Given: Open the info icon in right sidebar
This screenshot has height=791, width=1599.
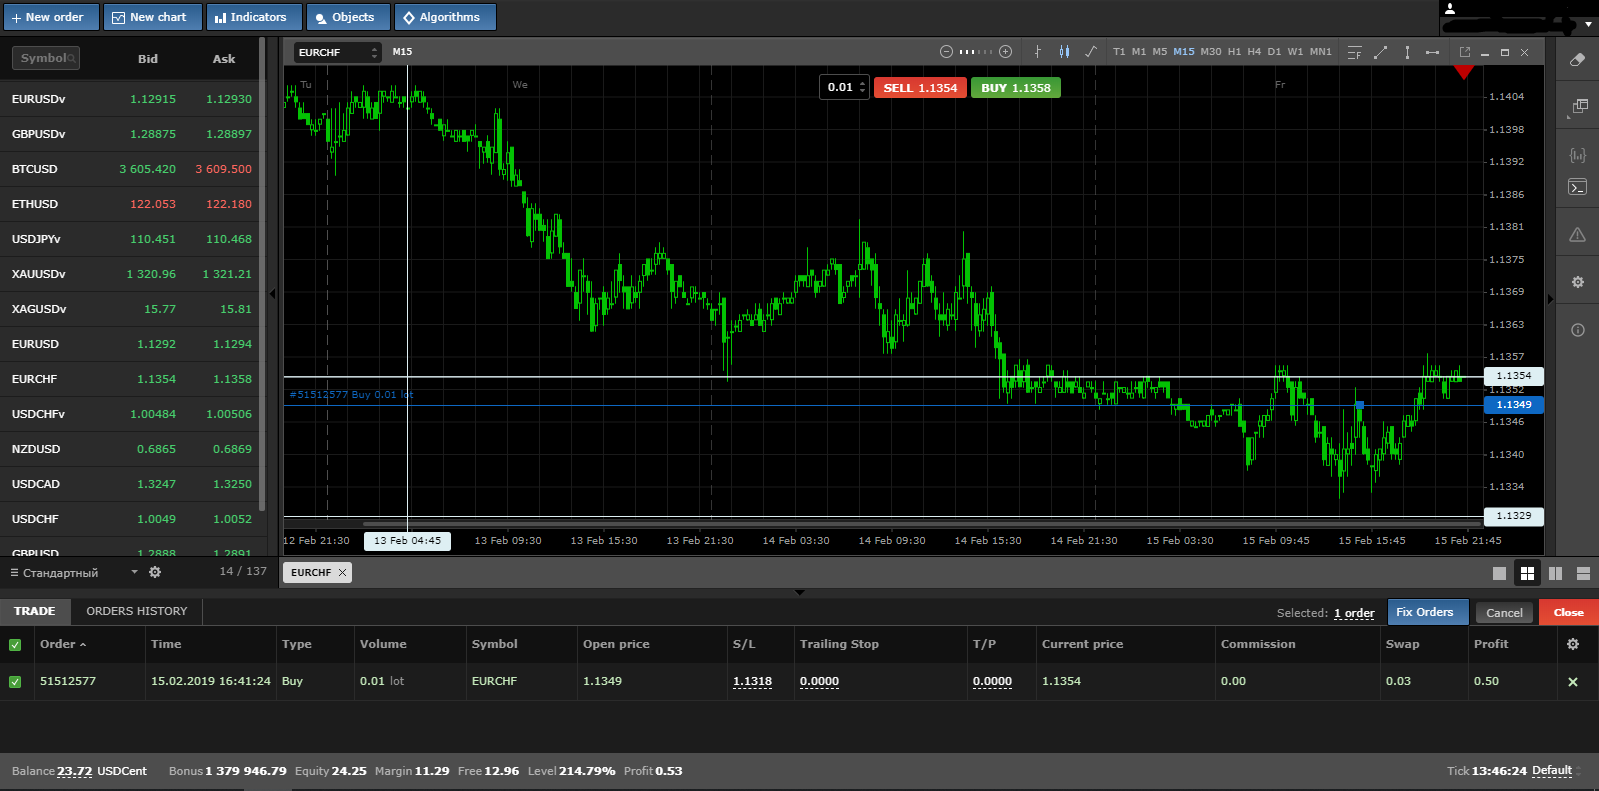Looking at the screenshot, I should coord(1578,330).
